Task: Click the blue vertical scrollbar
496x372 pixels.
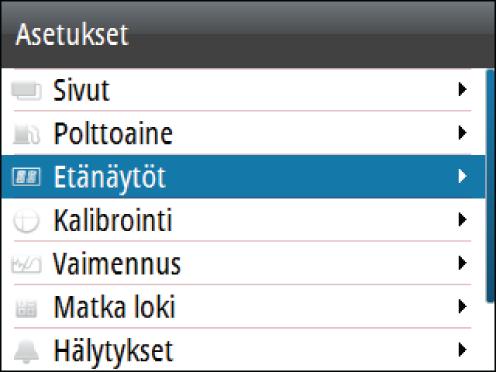Action: 490,186
